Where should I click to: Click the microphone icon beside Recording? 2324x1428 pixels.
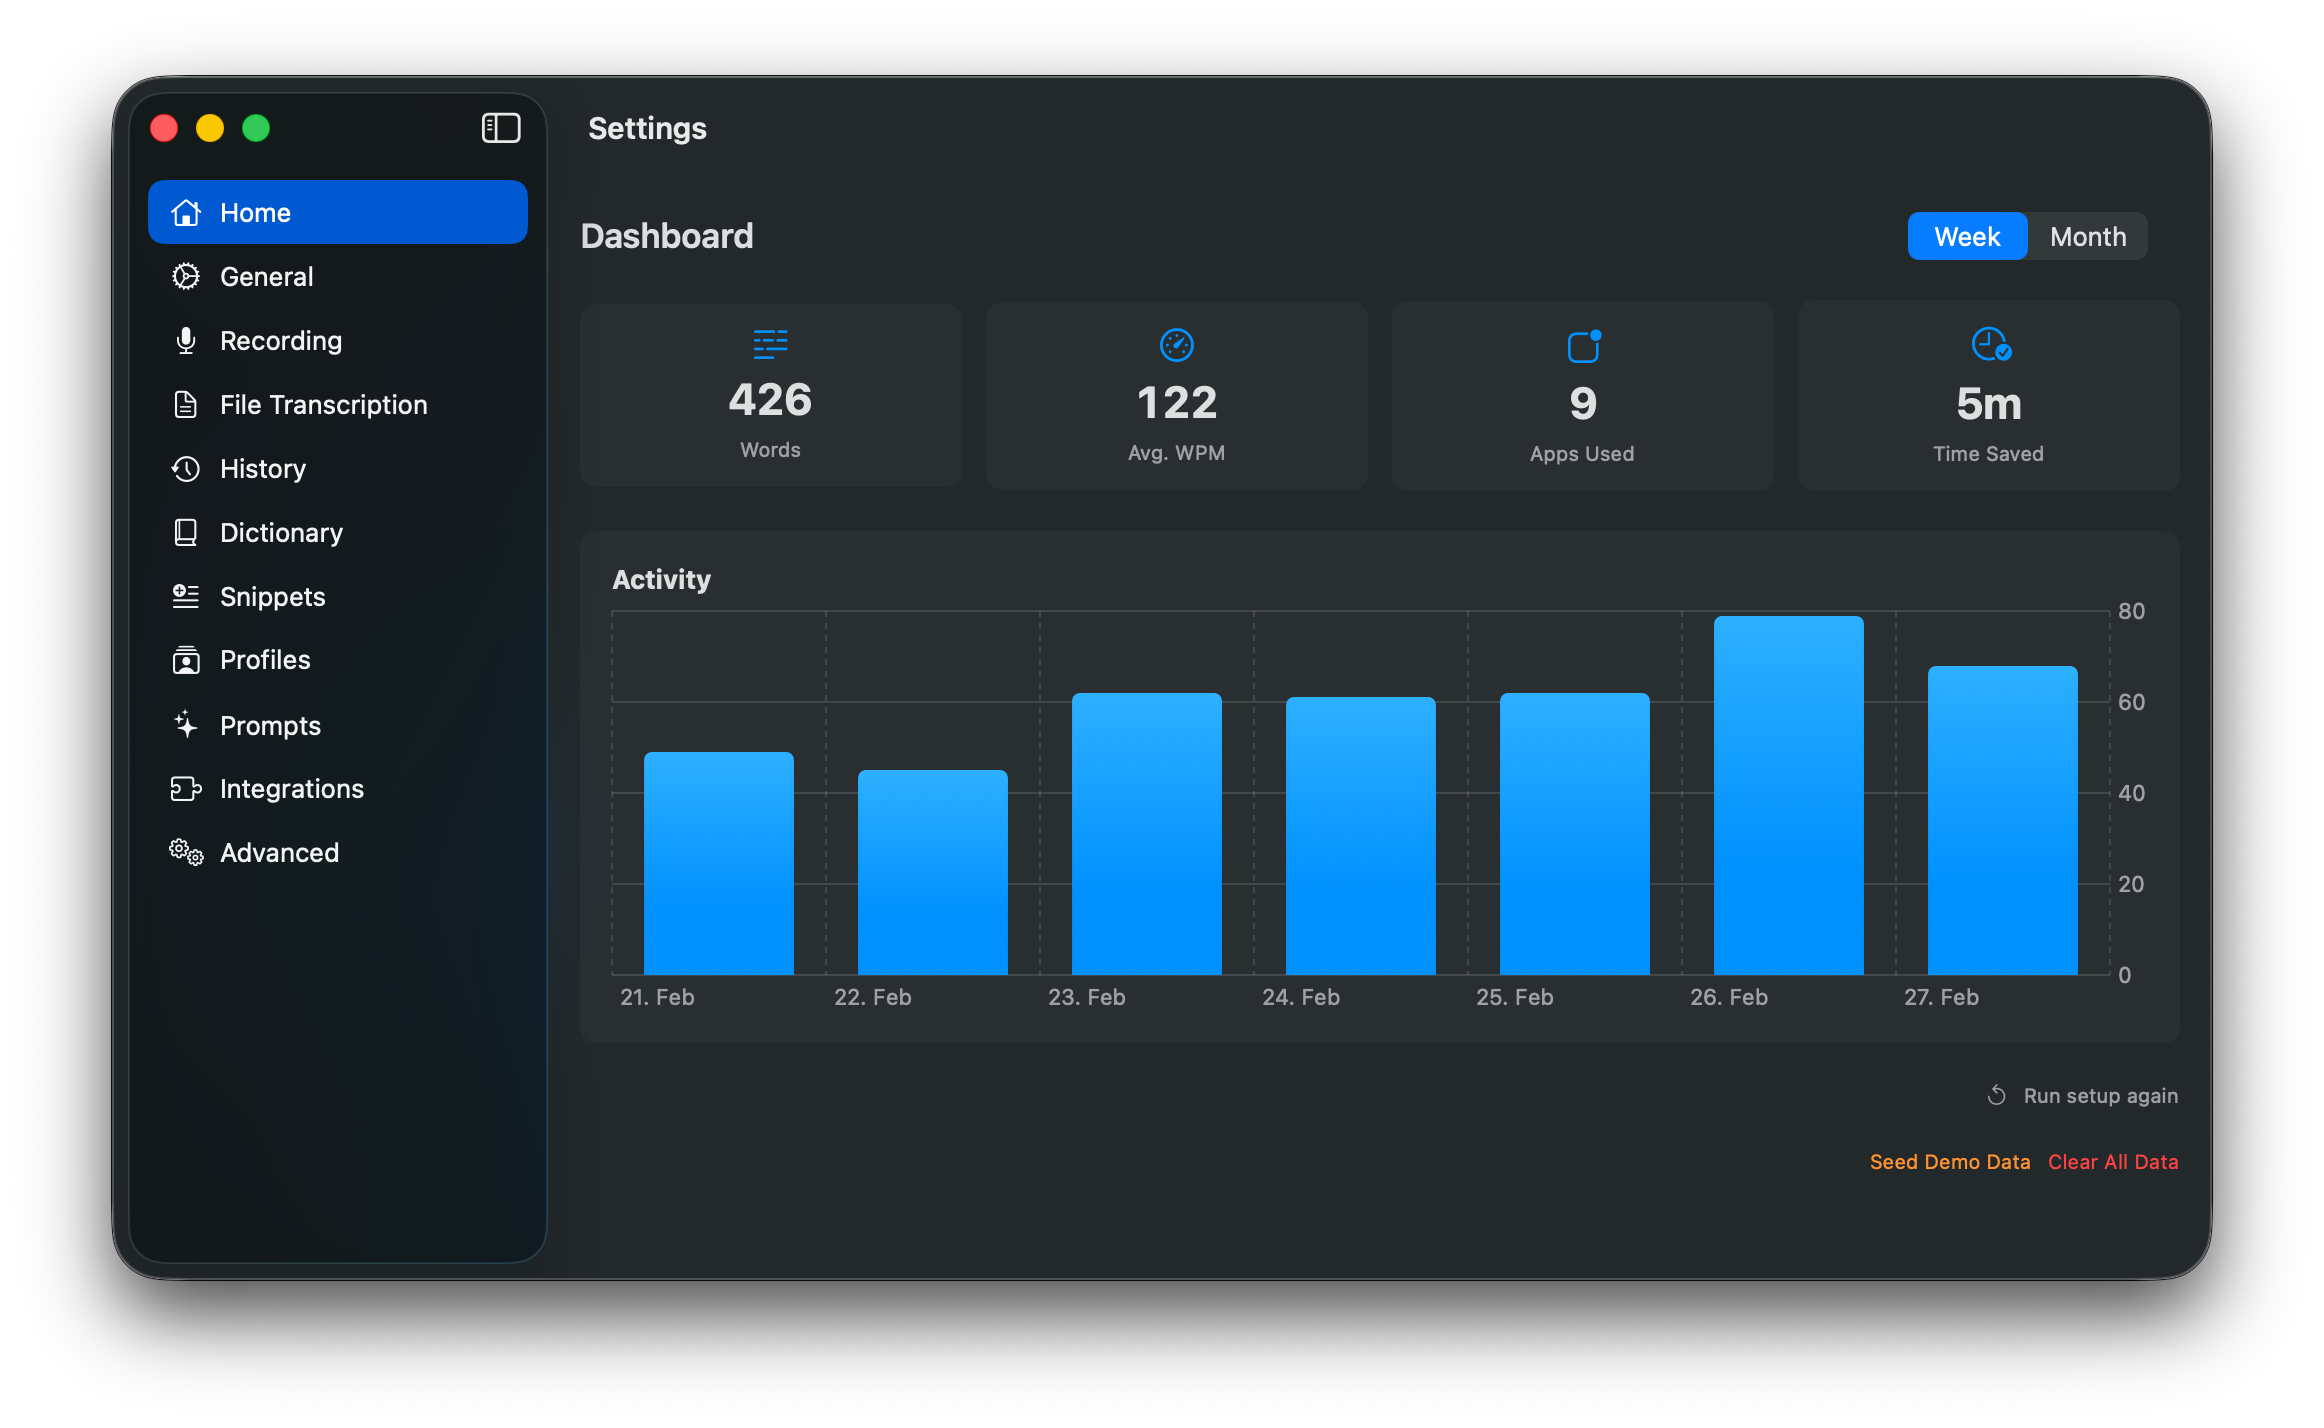186,341
